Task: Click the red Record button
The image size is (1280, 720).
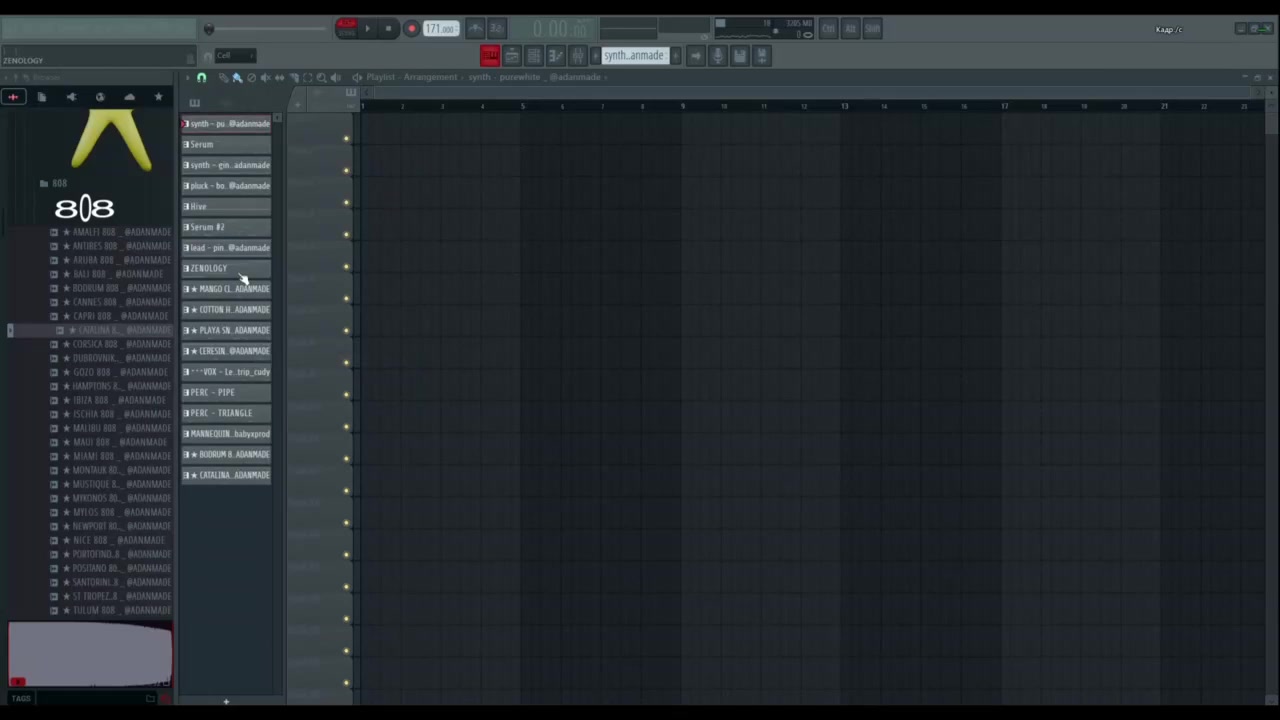Action: (x=411, y=29)
